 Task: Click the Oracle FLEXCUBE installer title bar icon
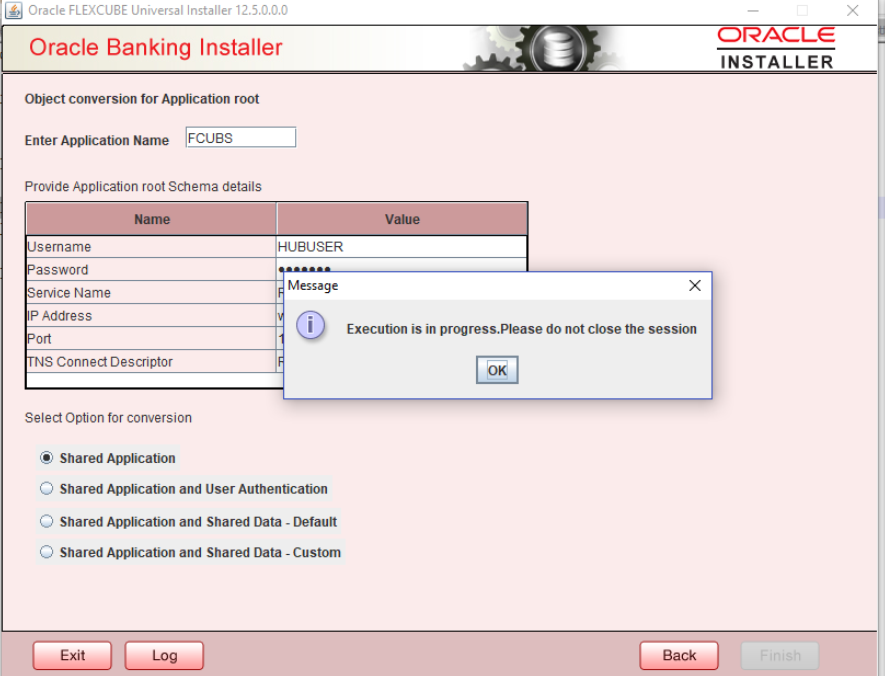click(x=14, y=10)
